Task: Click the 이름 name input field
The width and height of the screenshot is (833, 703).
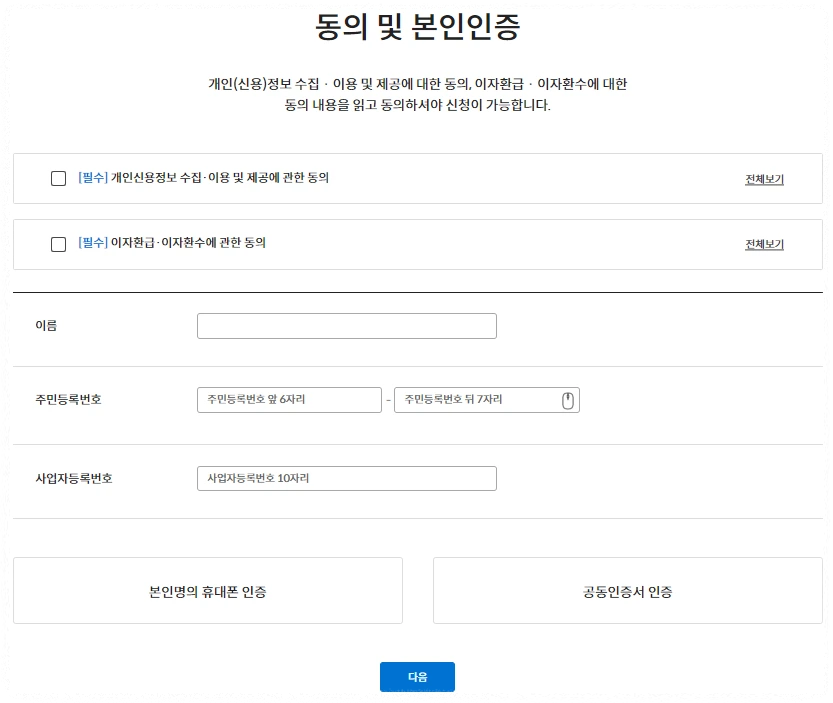Action: click(x=346, y=325)
